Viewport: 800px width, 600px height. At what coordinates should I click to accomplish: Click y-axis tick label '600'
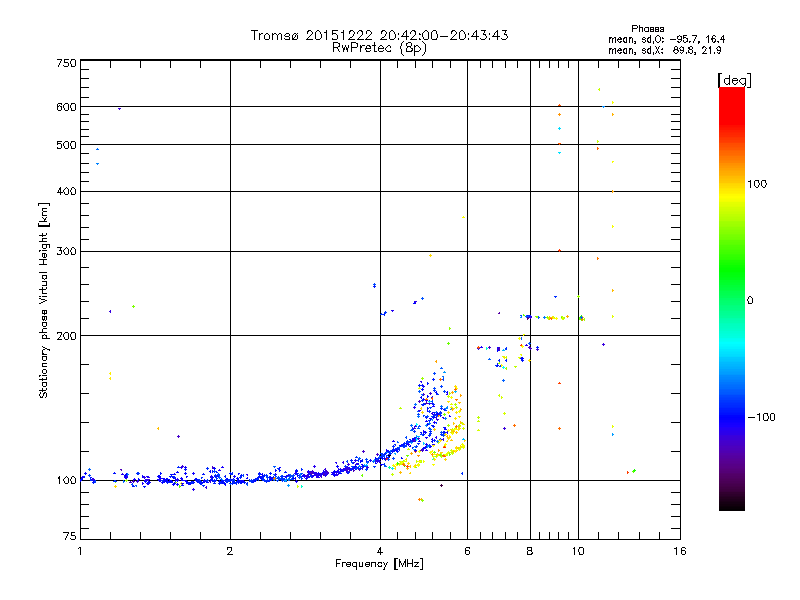point(66,107)
